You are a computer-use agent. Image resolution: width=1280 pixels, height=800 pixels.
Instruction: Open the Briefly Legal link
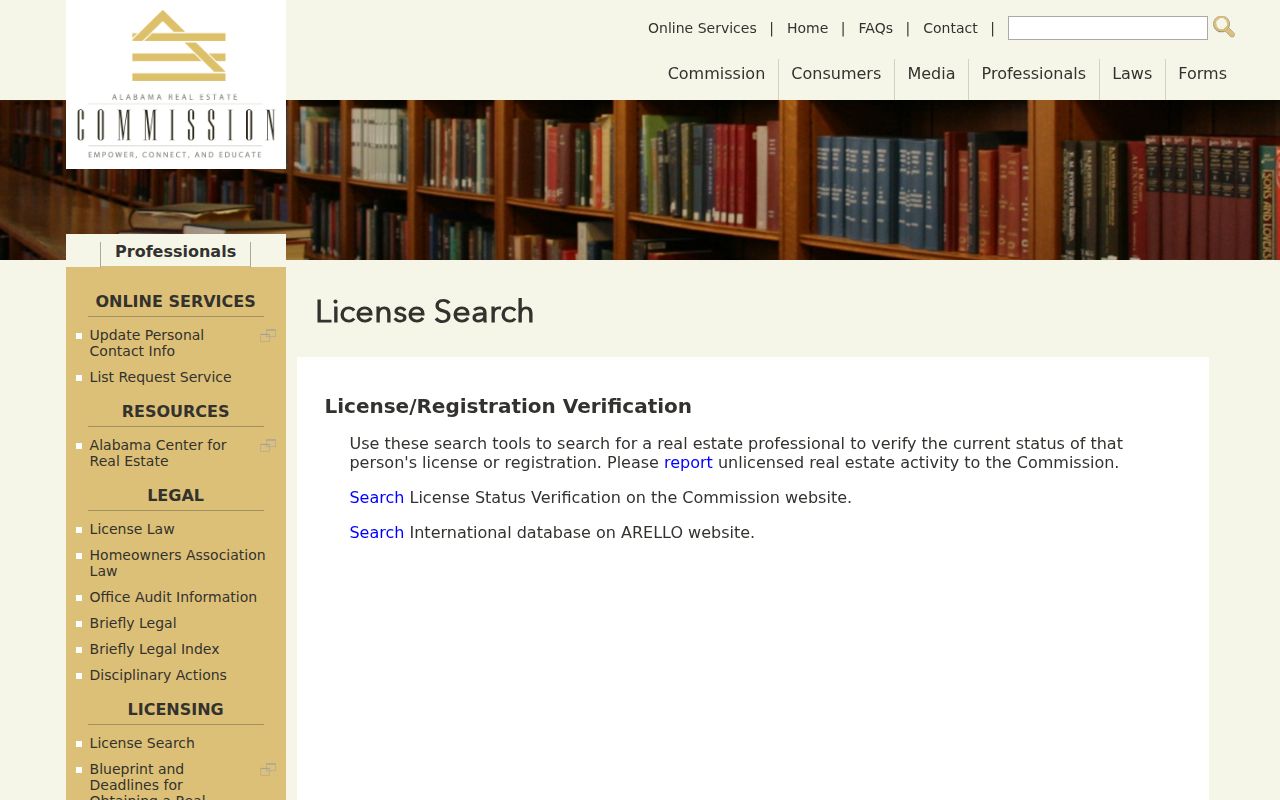(133, 623)
